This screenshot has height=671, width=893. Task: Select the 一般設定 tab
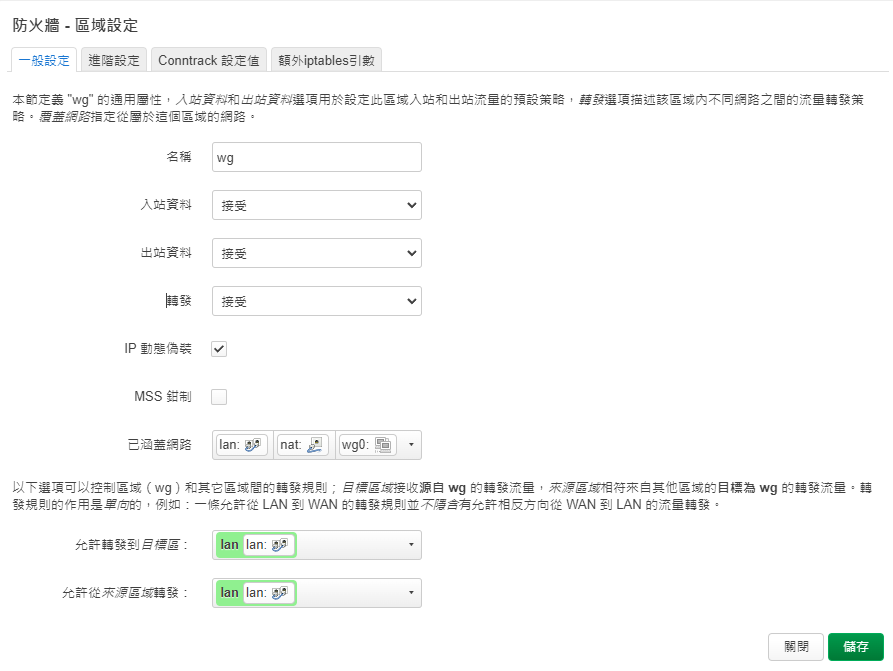click(x=44, y=60)
